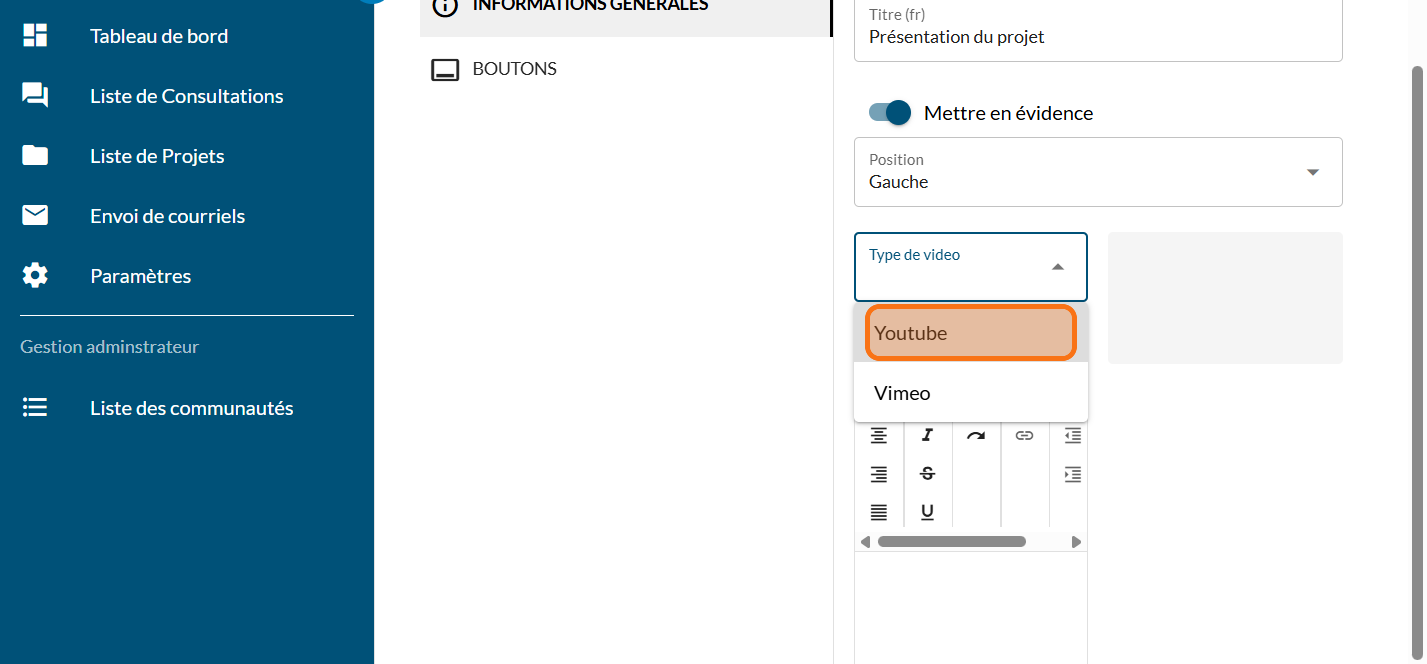Click into the Titre (fr) field
1427x664 pixels.
1097,37
